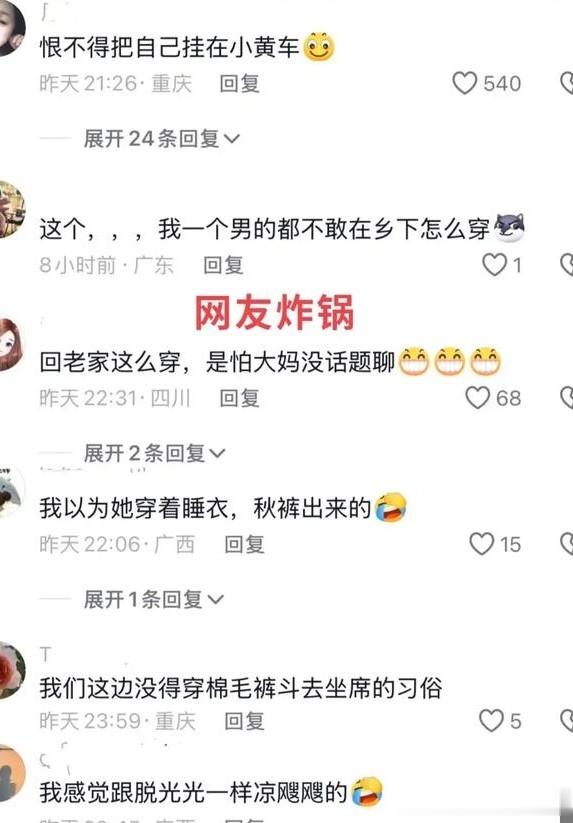573x823 pixels.
Task: Expand 展开2条回复 replies
Action: pos(154,453)
